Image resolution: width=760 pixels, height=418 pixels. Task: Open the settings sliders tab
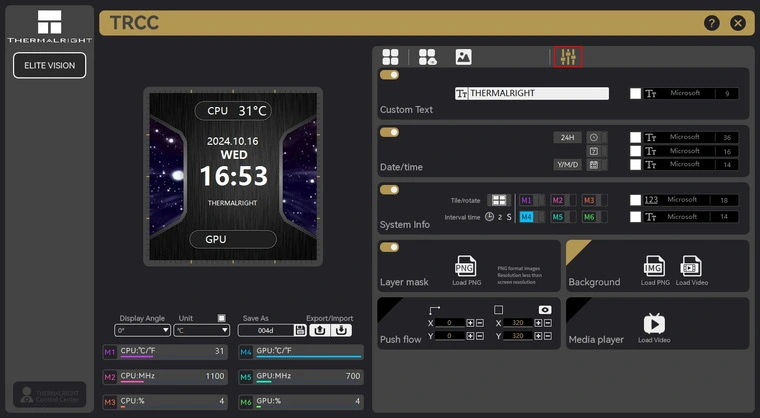tap(568, 57)
